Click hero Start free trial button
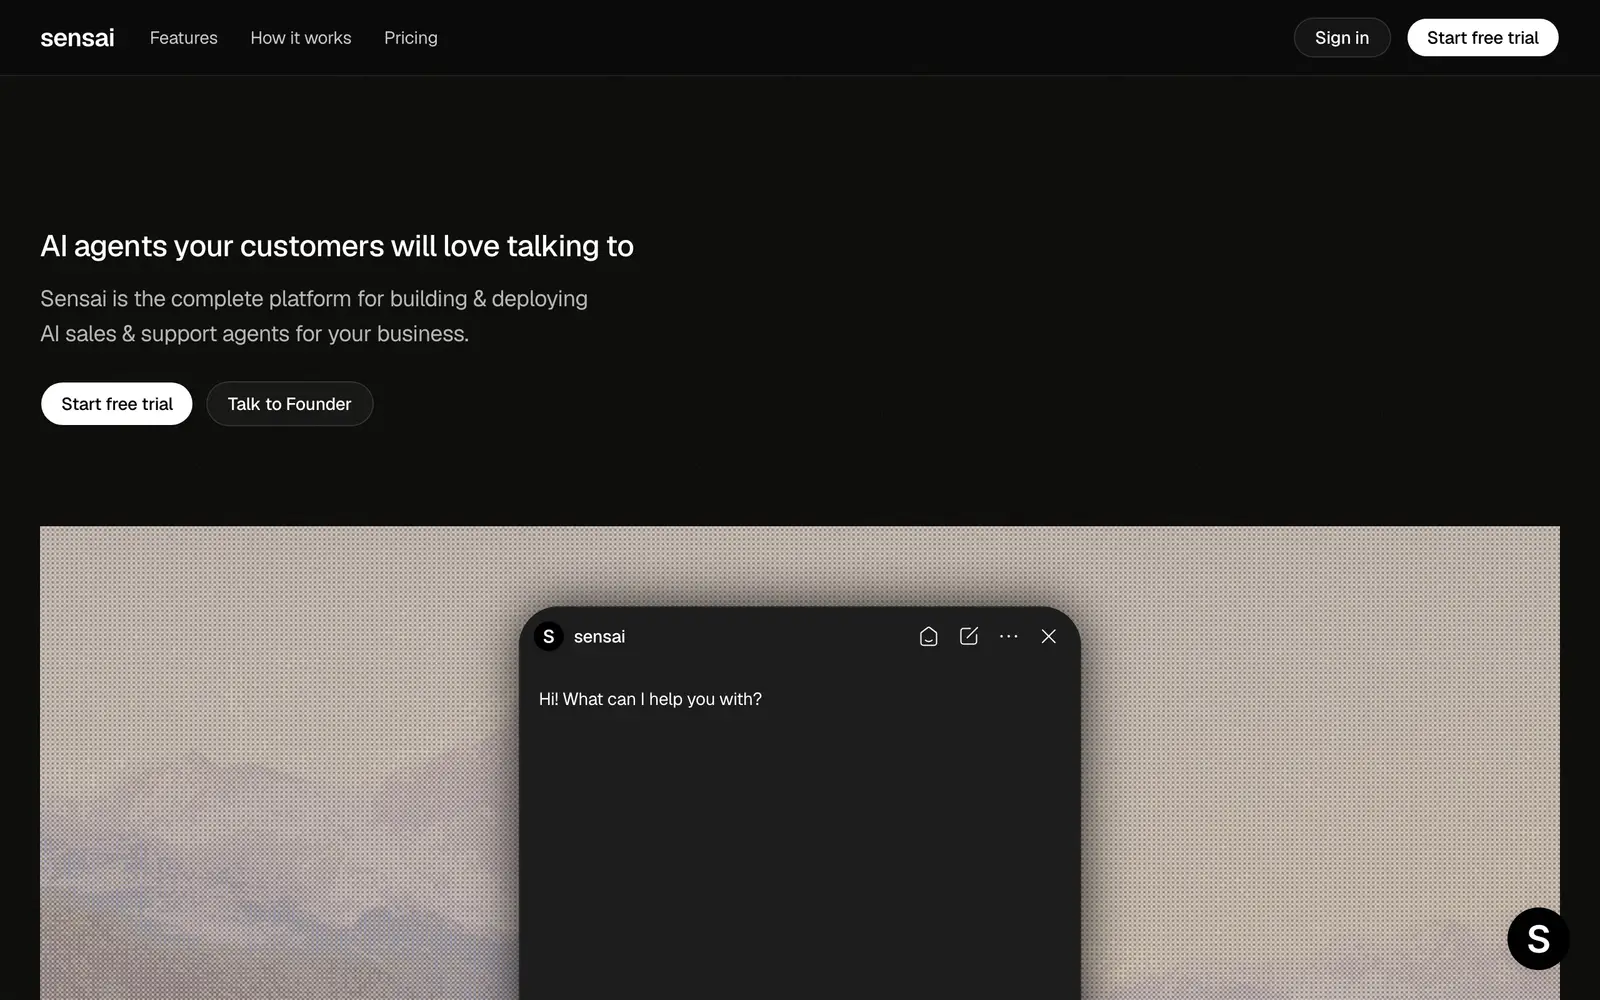 pyautogui.click(x=117, y=404)
